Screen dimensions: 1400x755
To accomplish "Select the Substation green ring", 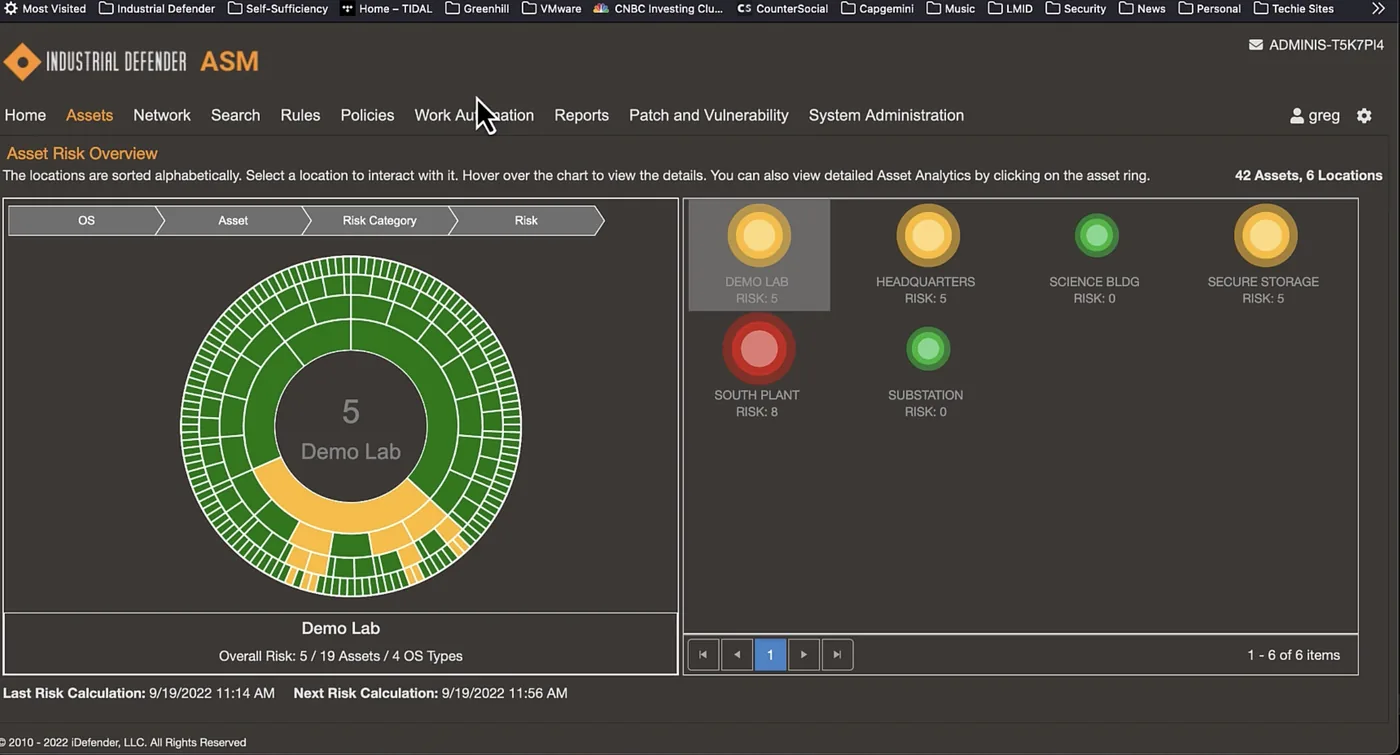I will [928, 349].
